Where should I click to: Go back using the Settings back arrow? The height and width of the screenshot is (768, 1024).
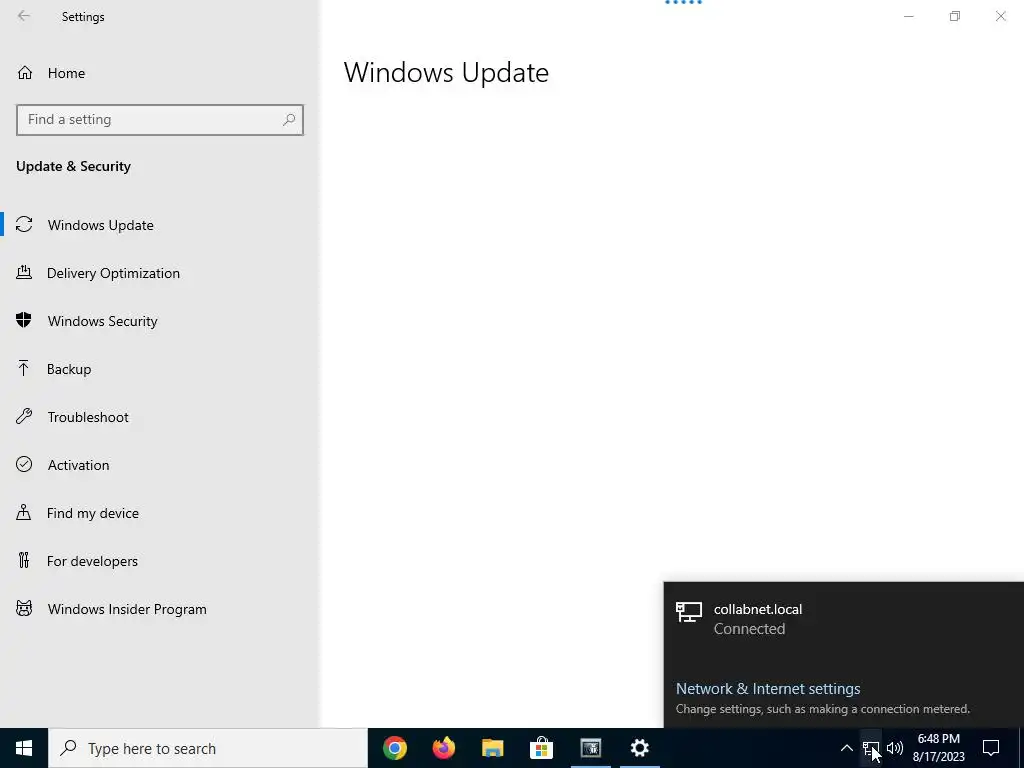click(x=24, y=16)
